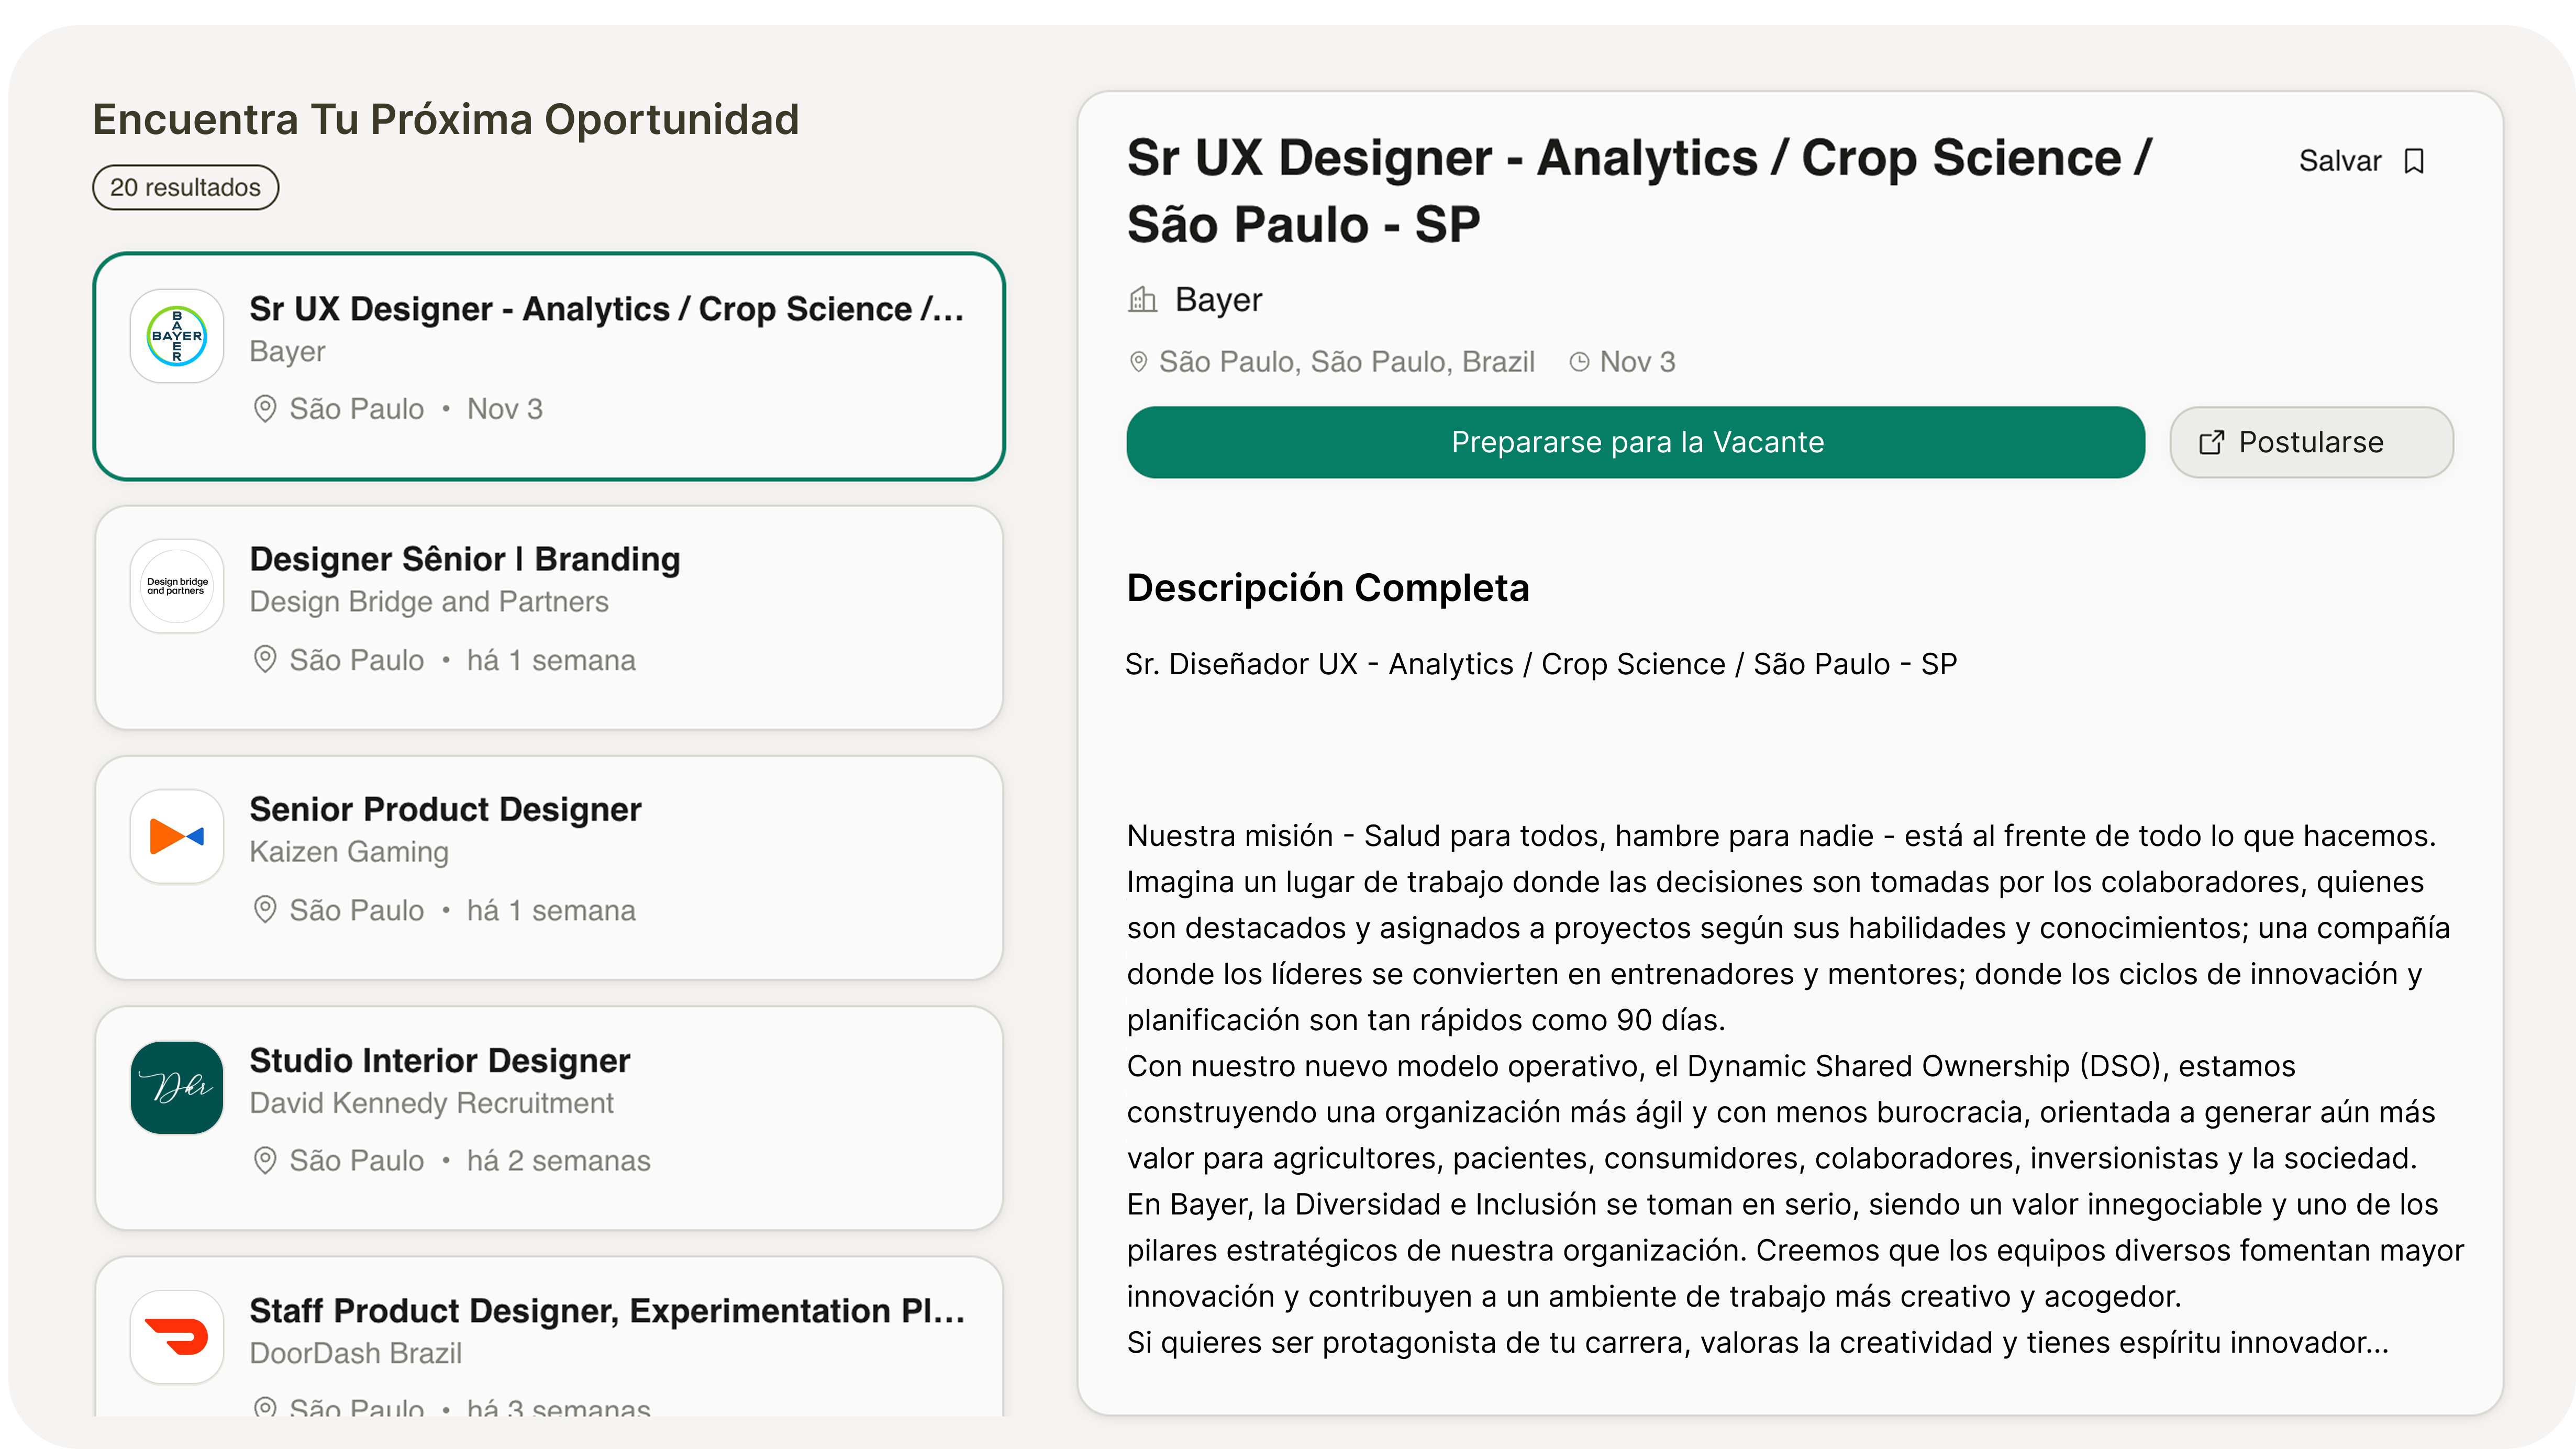Open the Studio Interior Designer listing
The image size is (2576, 1449).
[x=549, y=1118]
